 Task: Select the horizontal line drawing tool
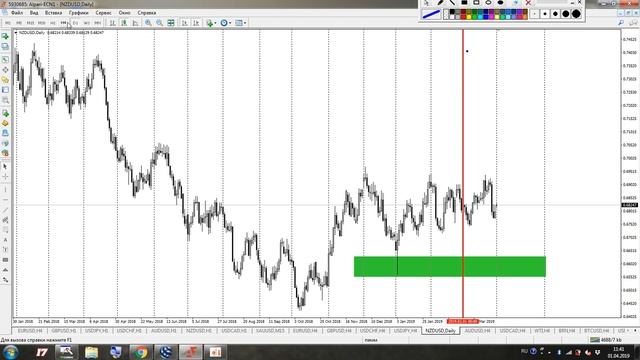click(5, 200)
